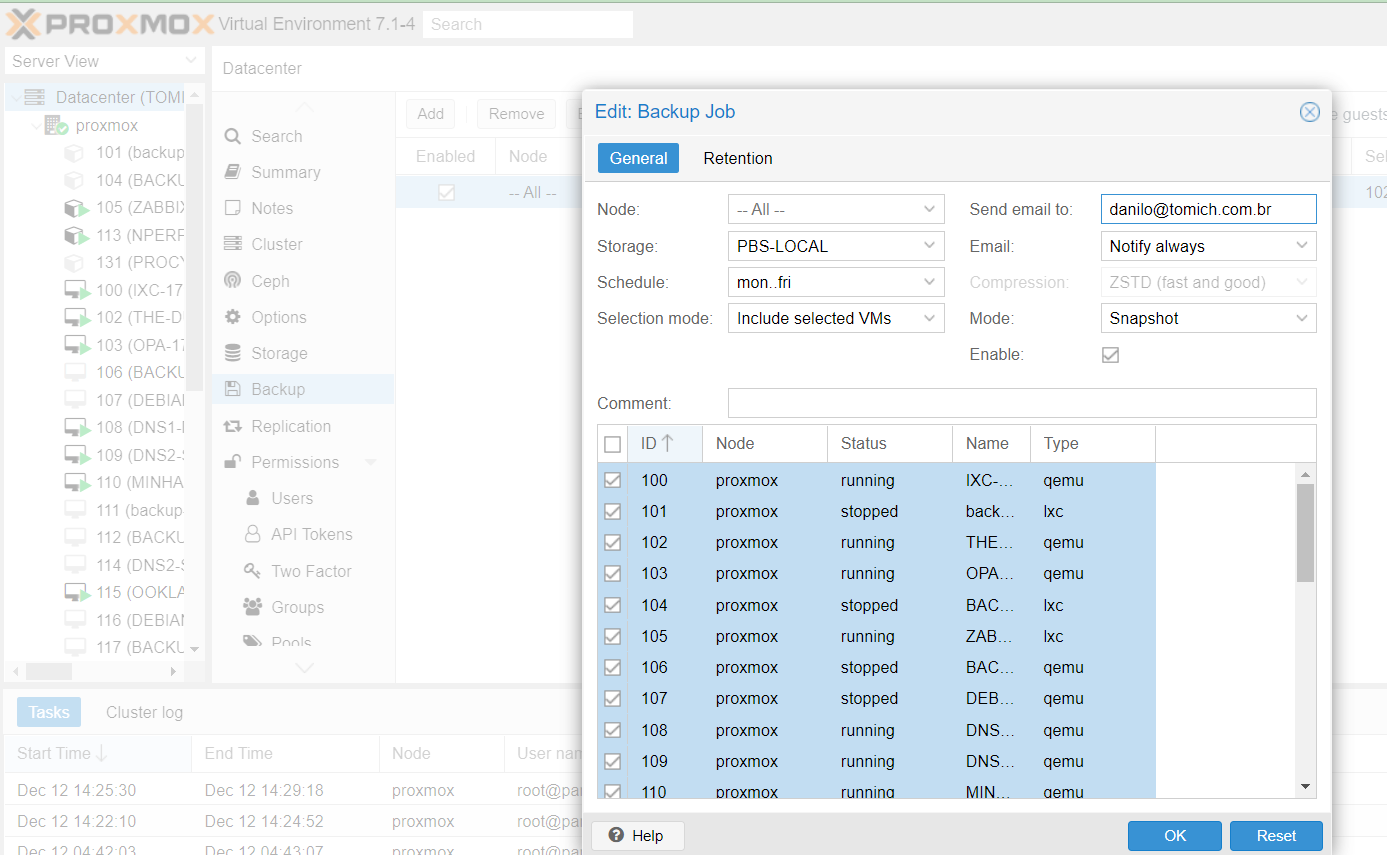Screen dimensions: 1387x855
Task: Click the Start Time column header
Action: pos(97,753)
